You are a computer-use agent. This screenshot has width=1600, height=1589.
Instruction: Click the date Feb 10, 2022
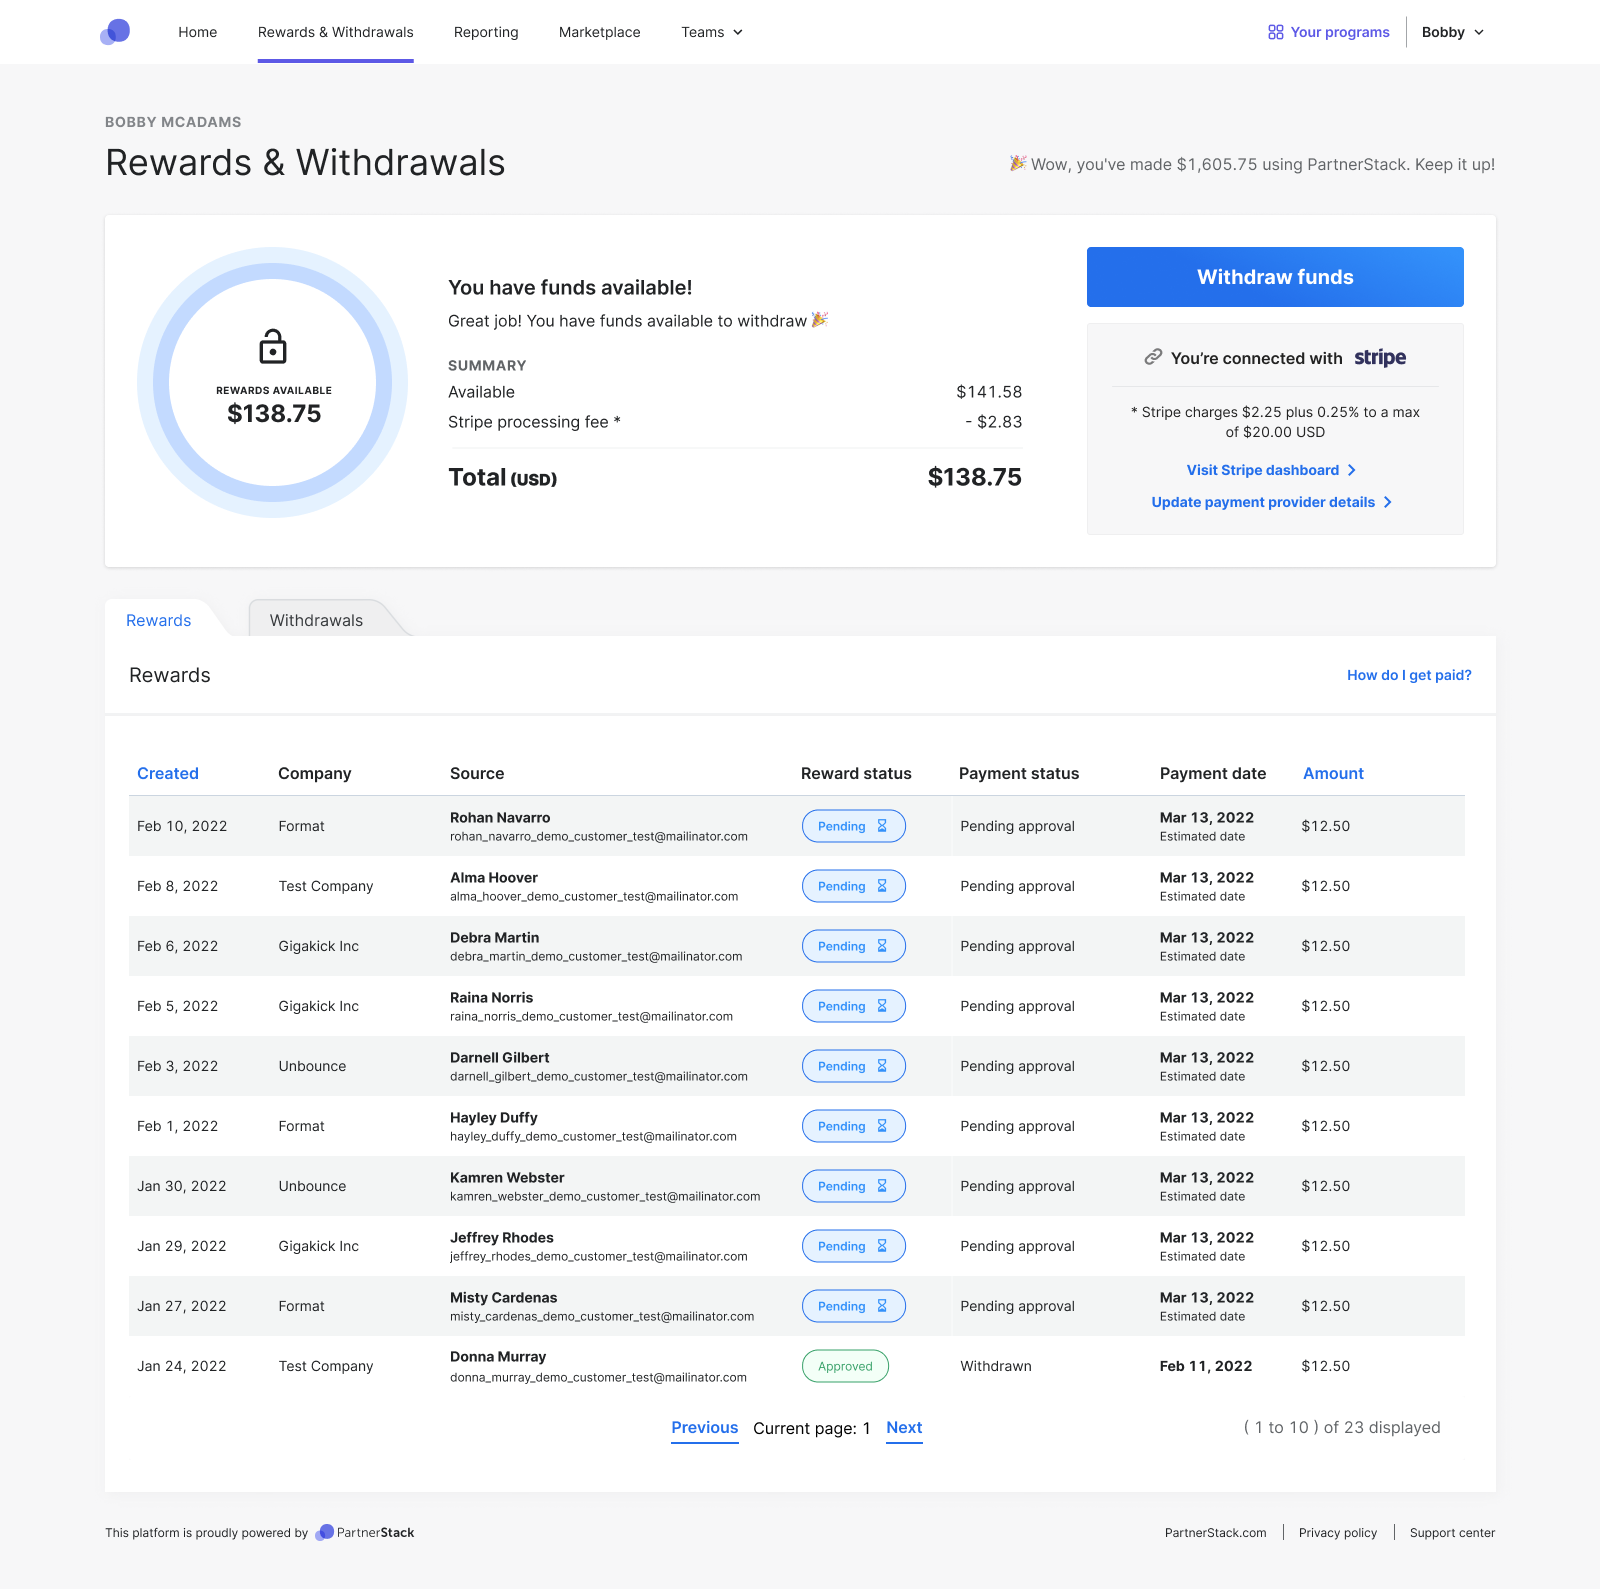(x=182, y=826)
